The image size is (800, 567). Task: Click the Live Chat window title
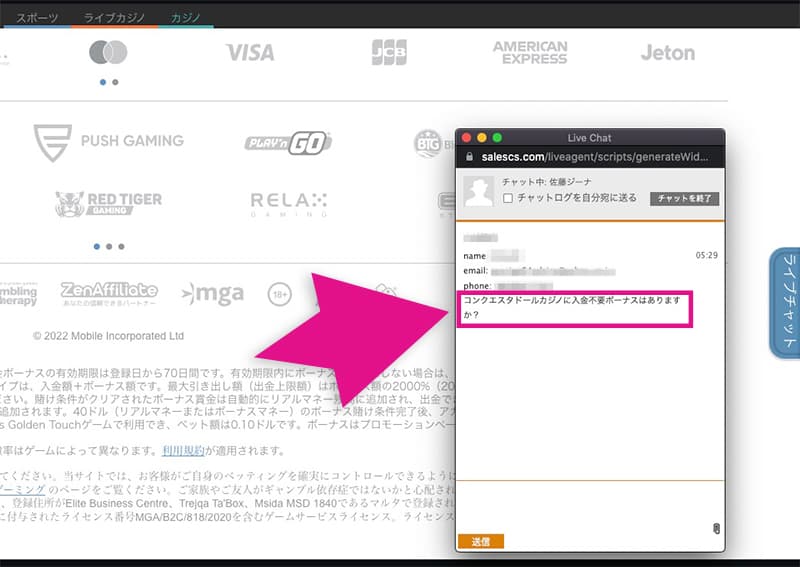point(589,138)
